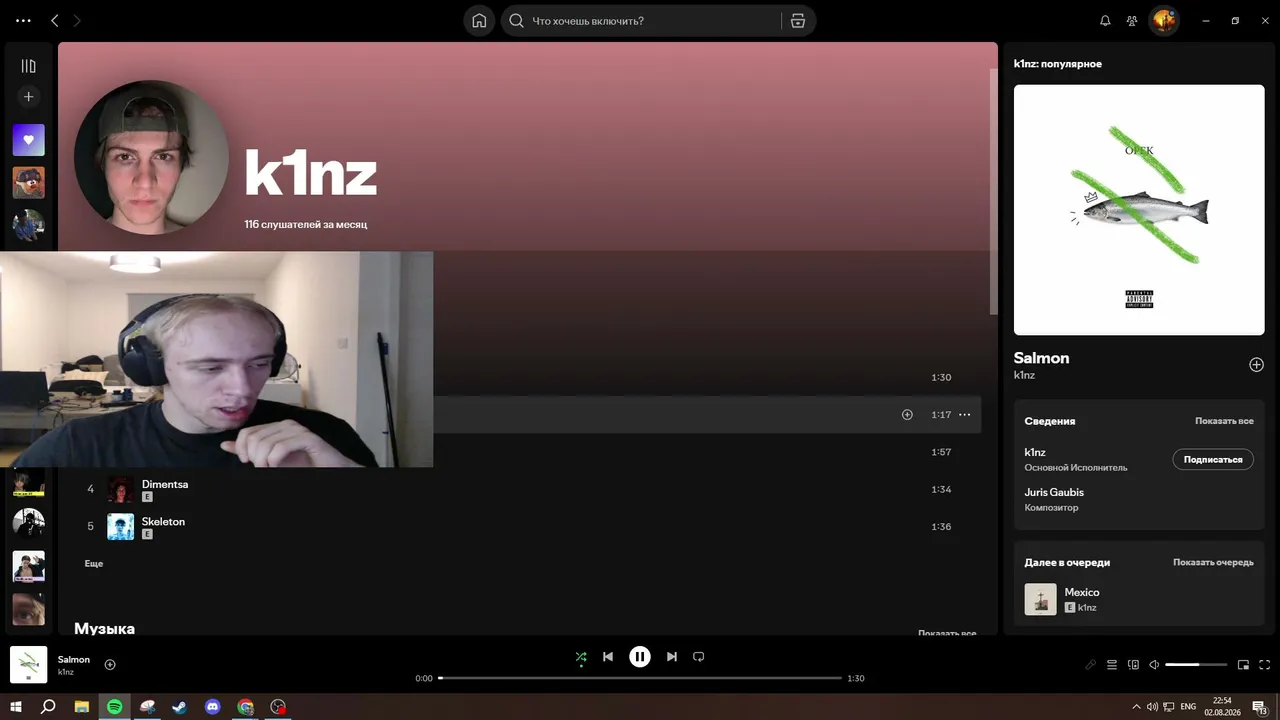The height and width of the screenshot is (720, 1280).
Task: Expand the system tray hidden icons
Action: (x=1135, y=707)
